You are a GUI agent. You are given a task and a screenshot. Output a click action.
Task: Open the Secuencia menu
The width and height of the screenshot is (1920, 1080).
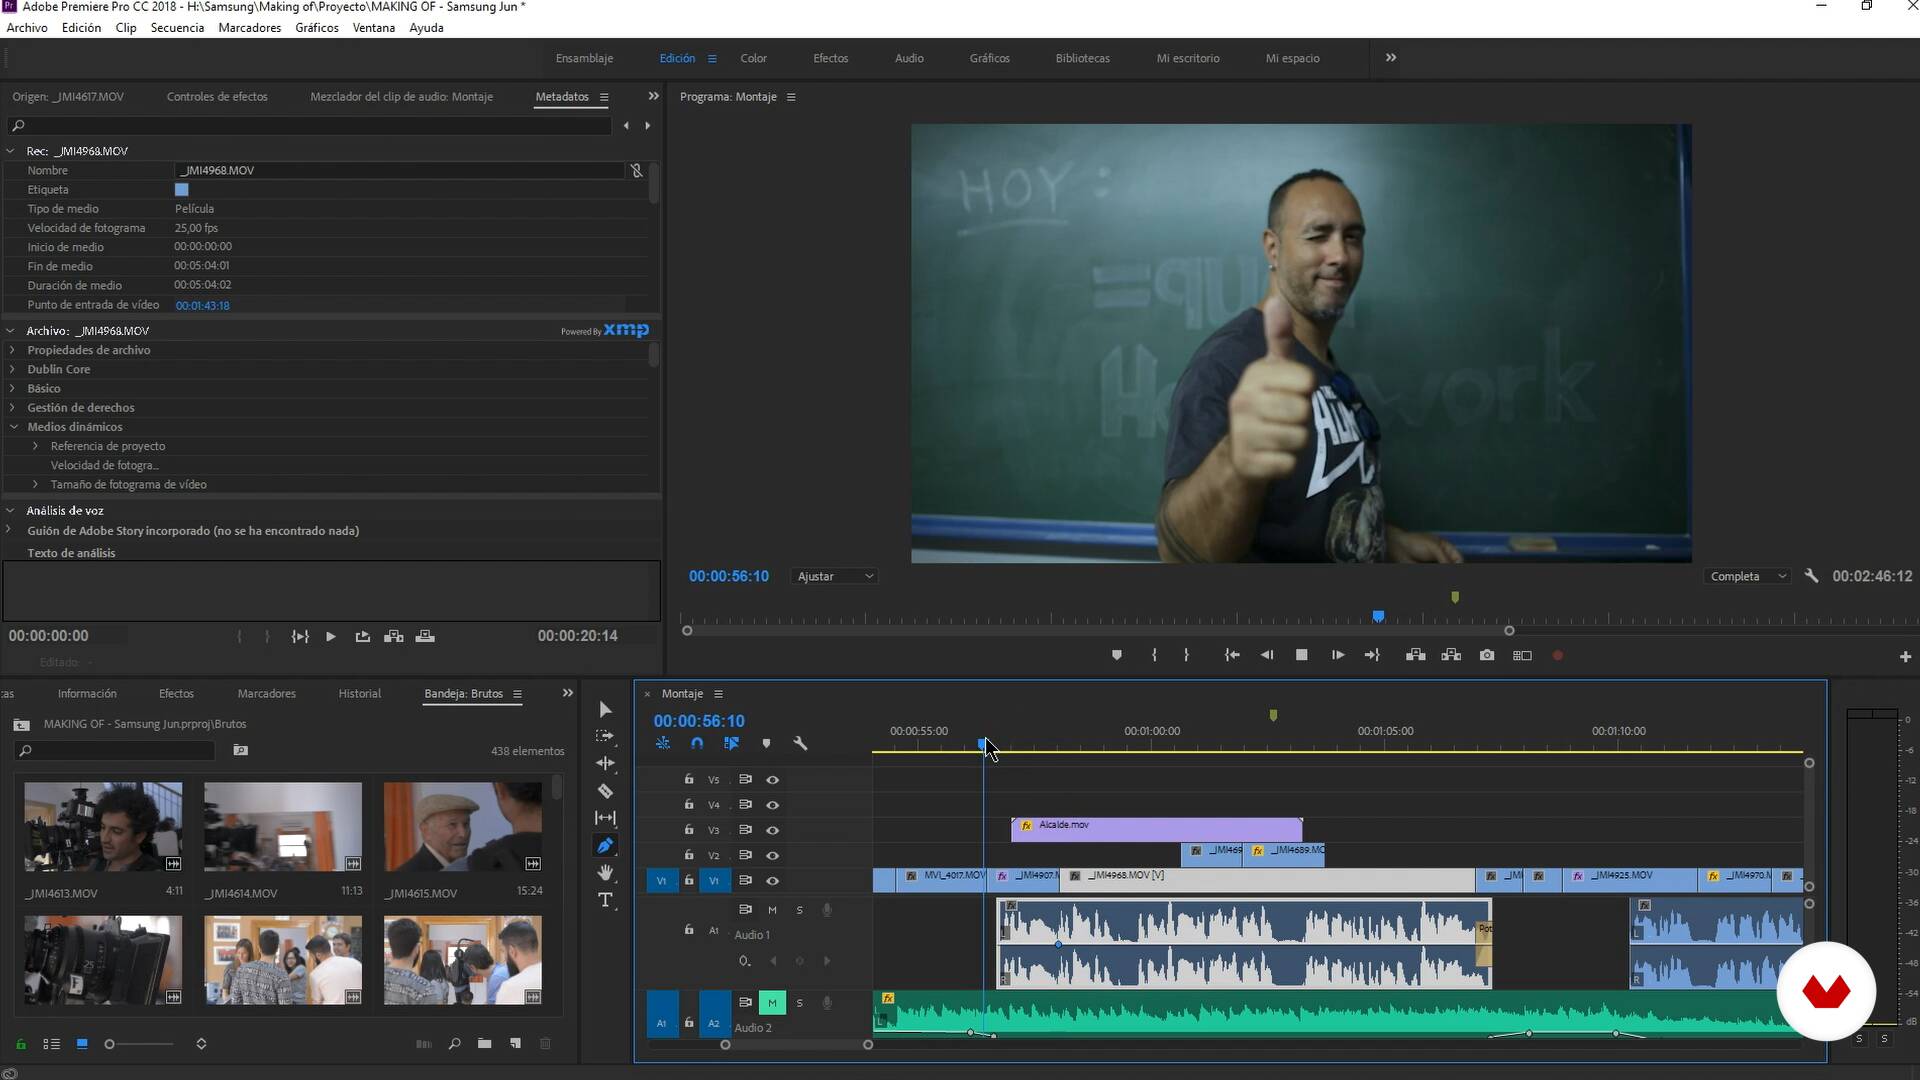tap(177, 27)
